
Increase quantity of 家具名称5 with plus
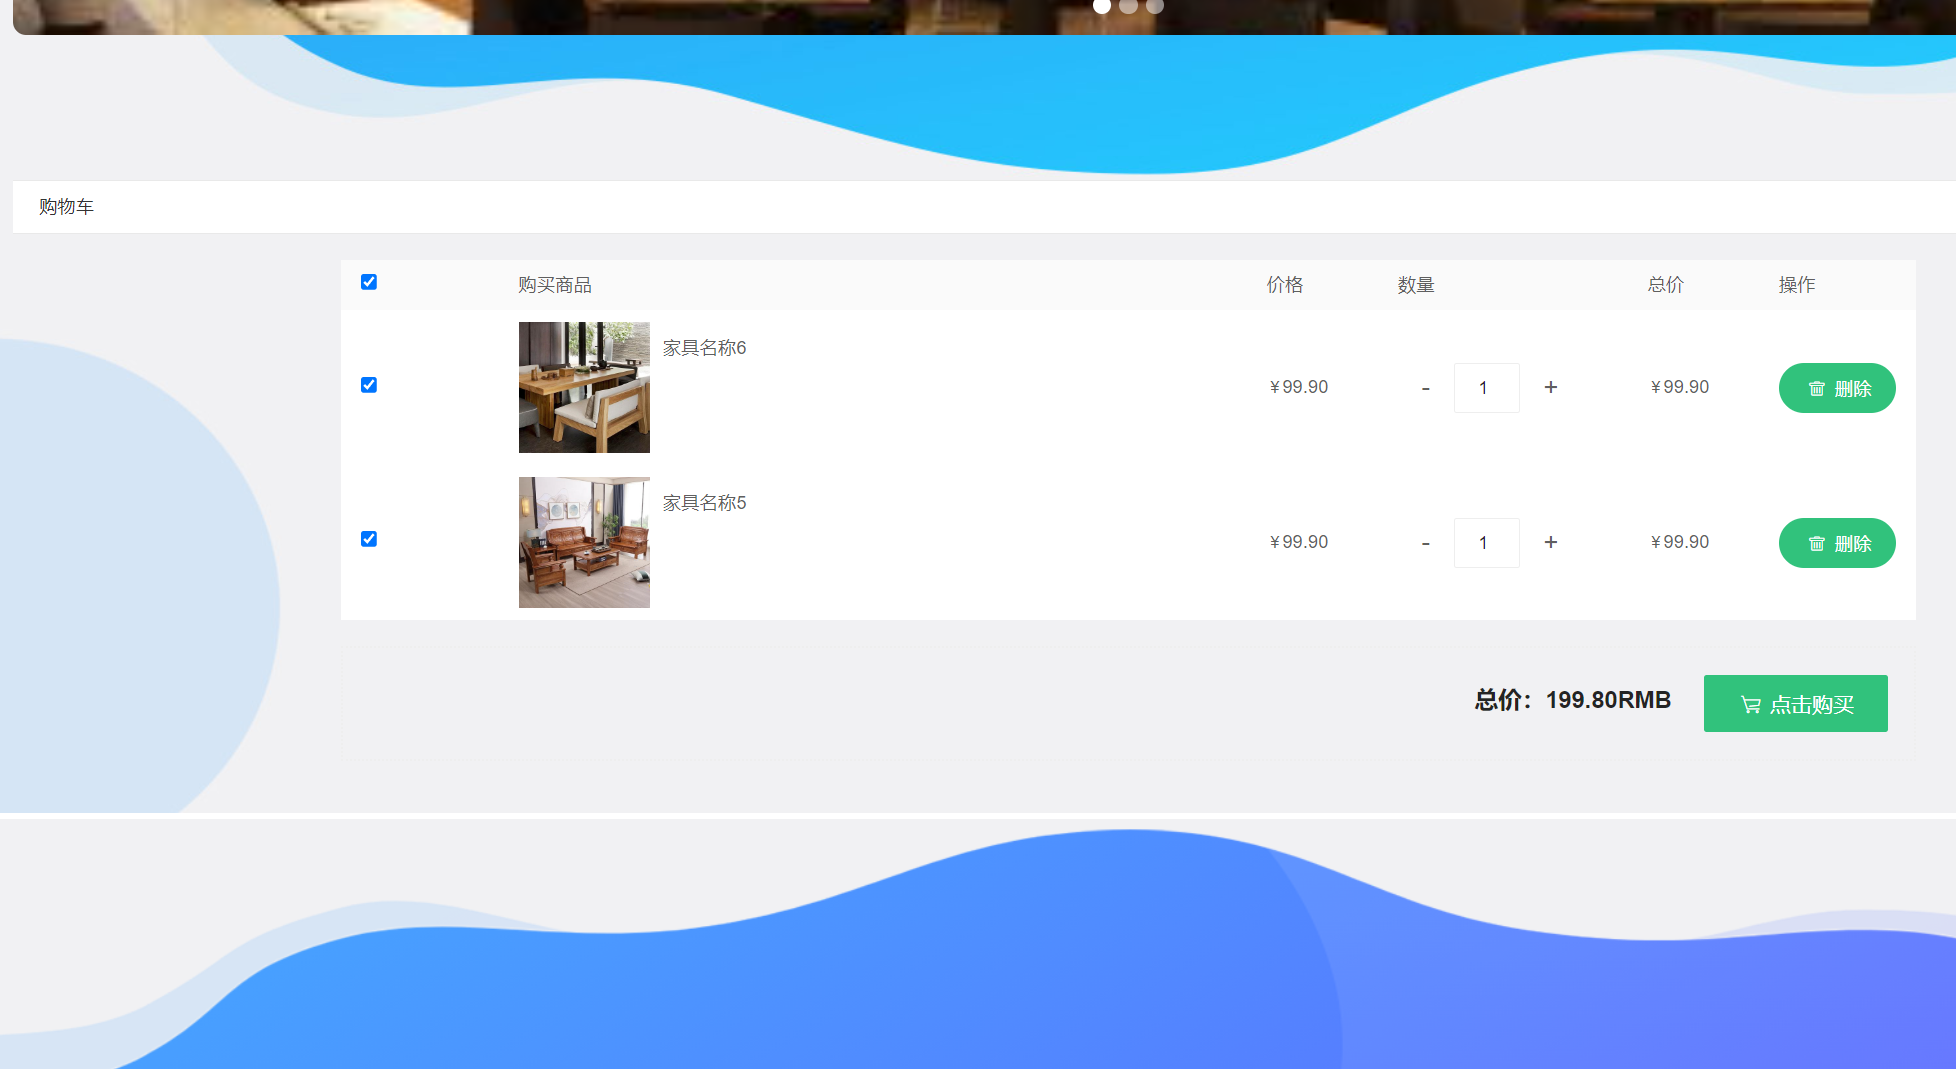1550,542
